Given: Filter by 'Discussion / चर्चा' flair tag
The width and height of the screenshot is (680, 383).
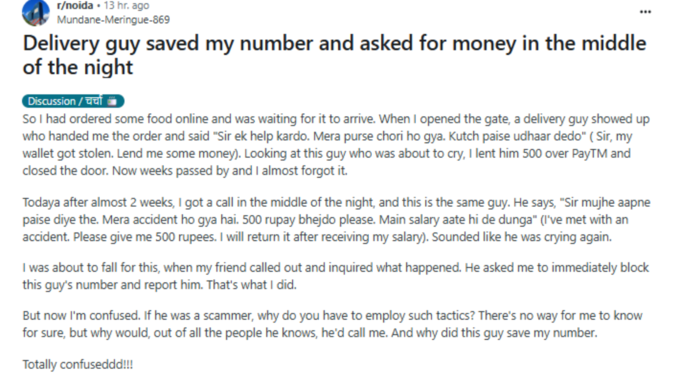Looking at the screenshot, I should point(73,101).
